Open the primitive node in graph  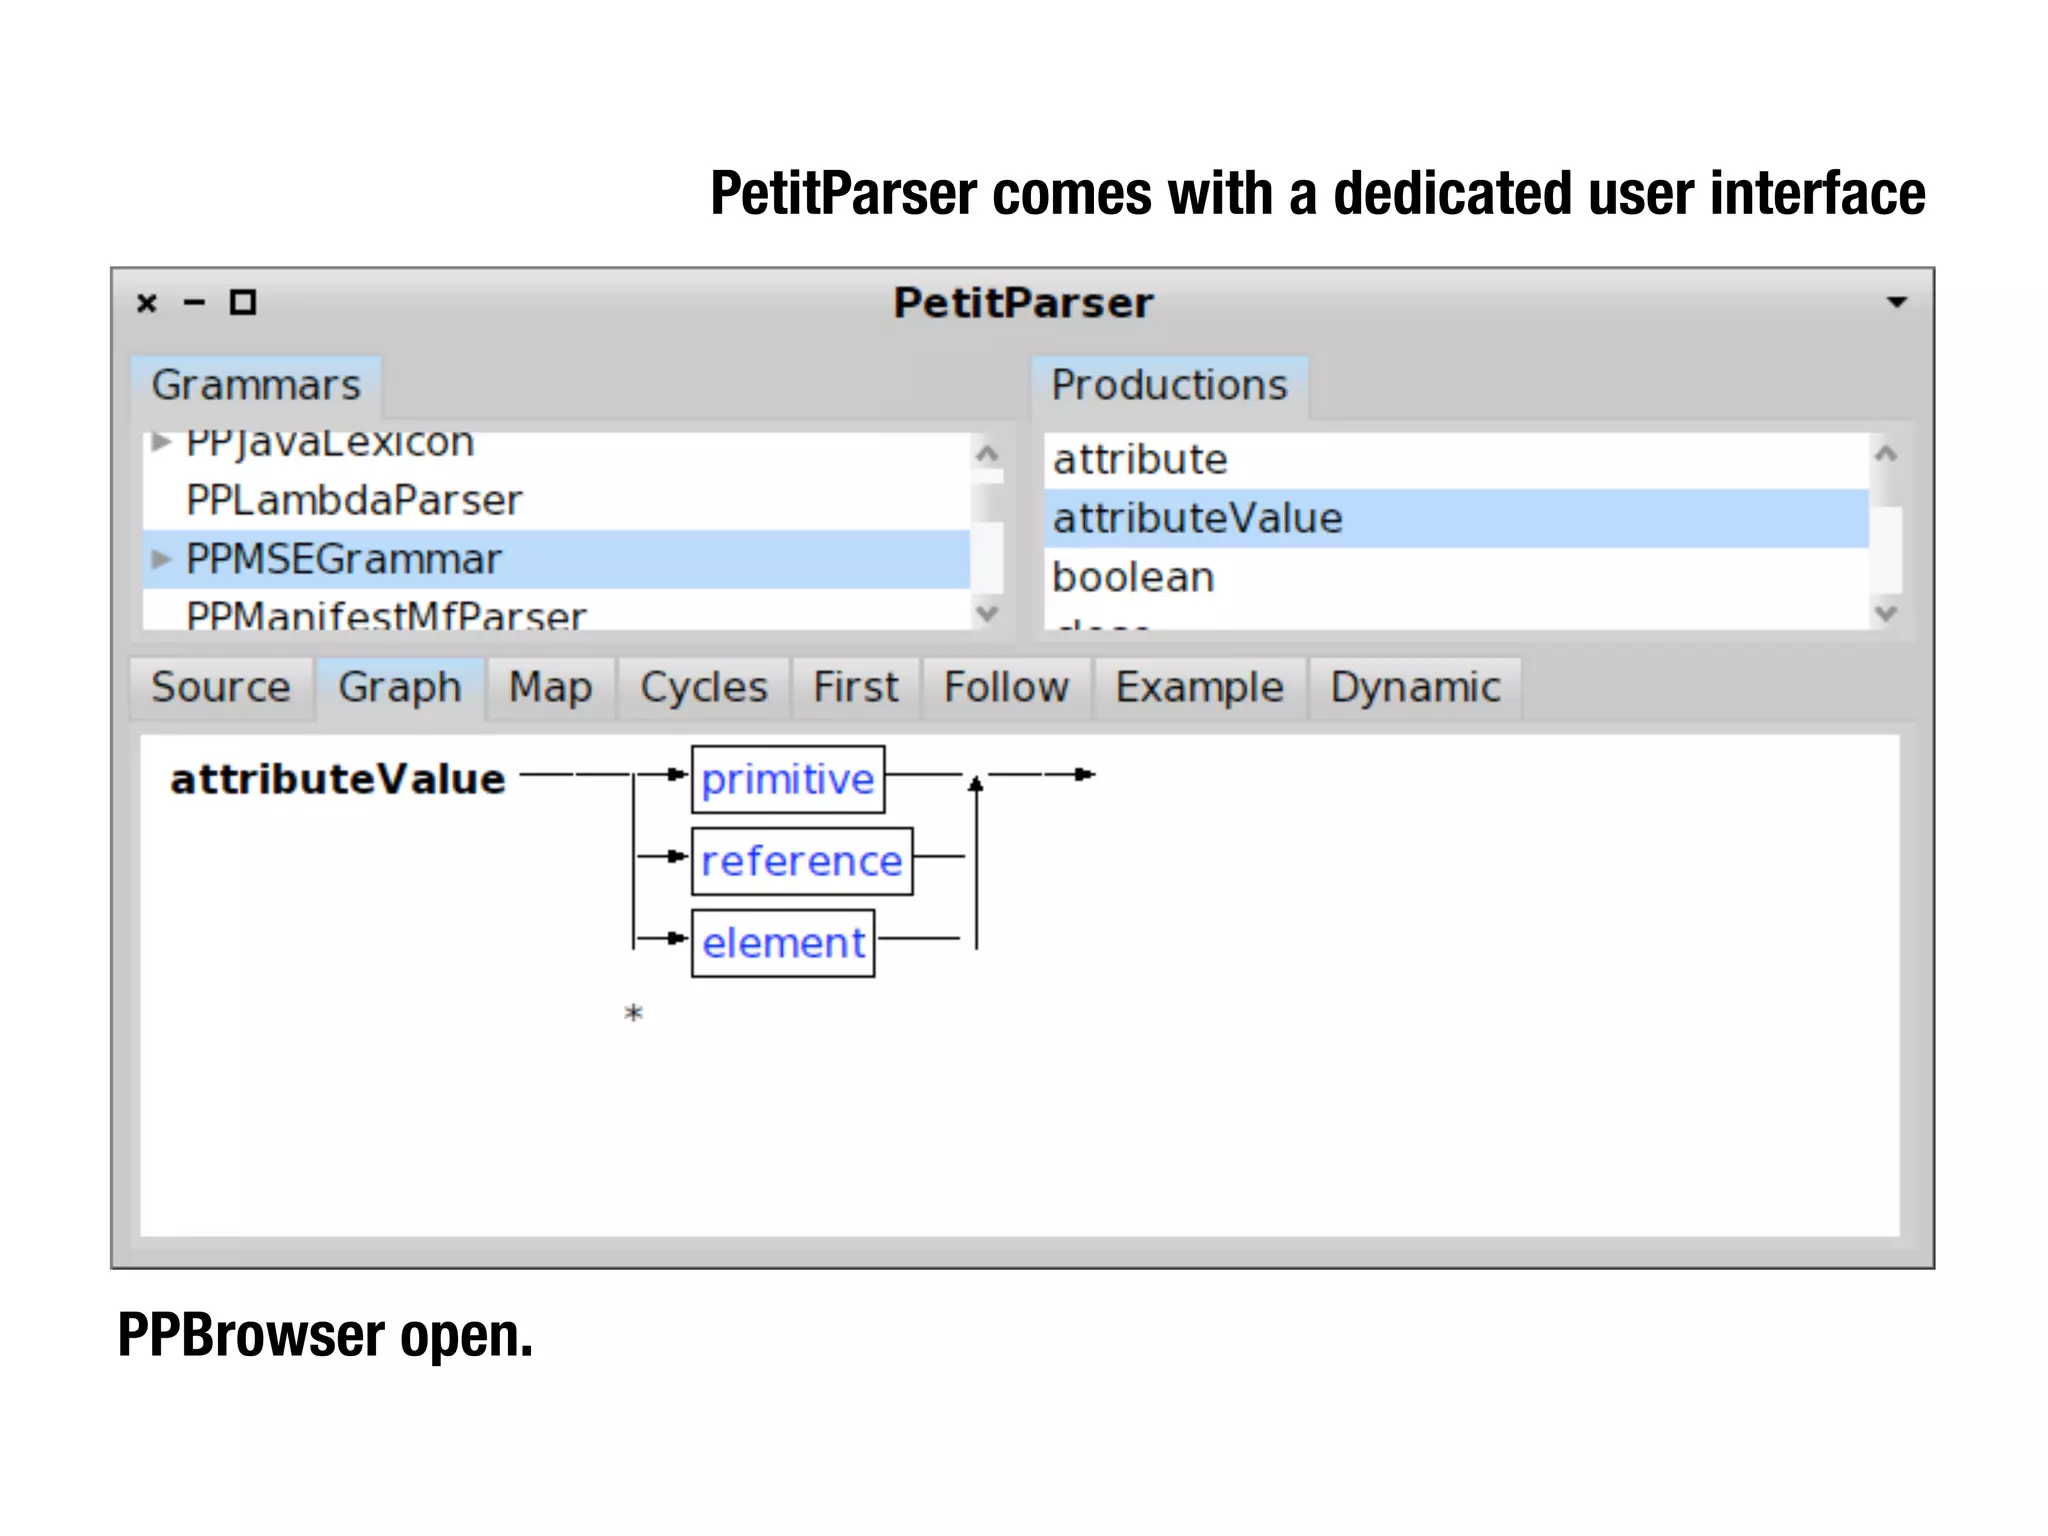[x=788, y=779]
